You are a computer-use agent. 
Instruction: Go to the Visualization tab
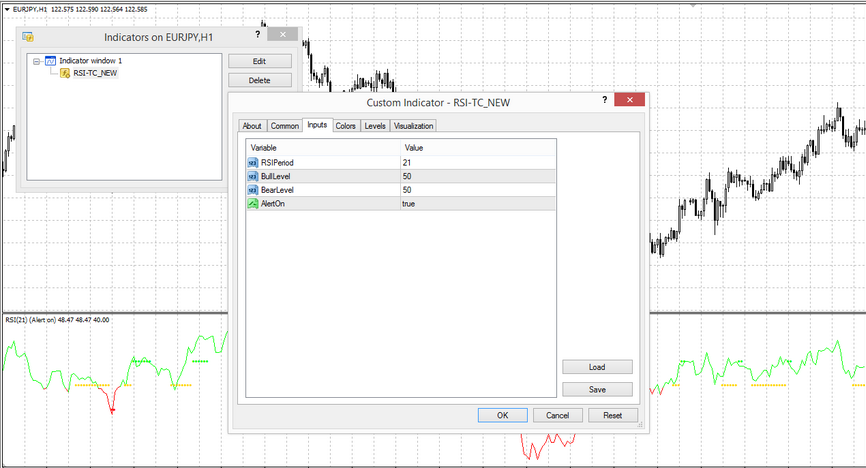413,126
